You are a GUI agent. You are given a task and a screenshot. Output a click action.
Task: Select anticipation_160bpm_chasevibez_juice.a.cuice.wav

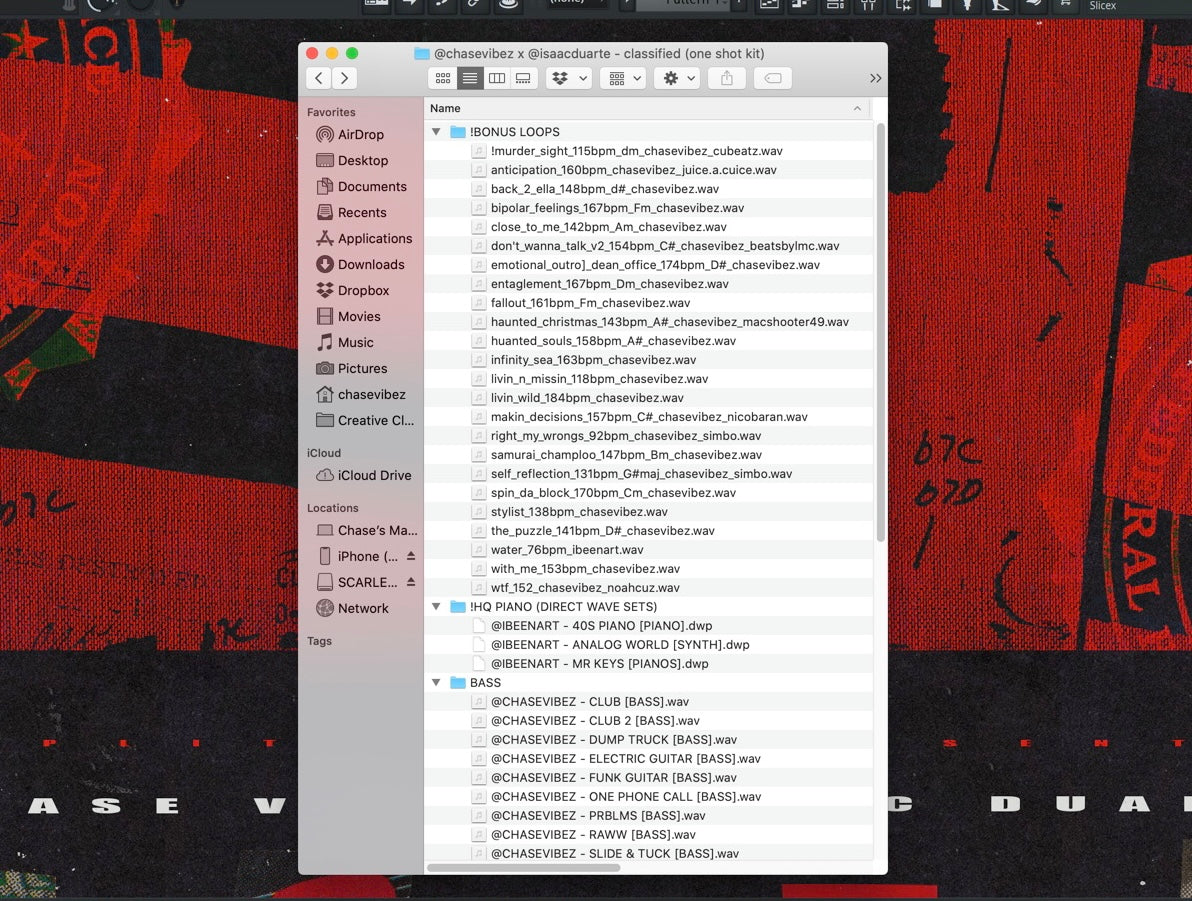point(648,170)
